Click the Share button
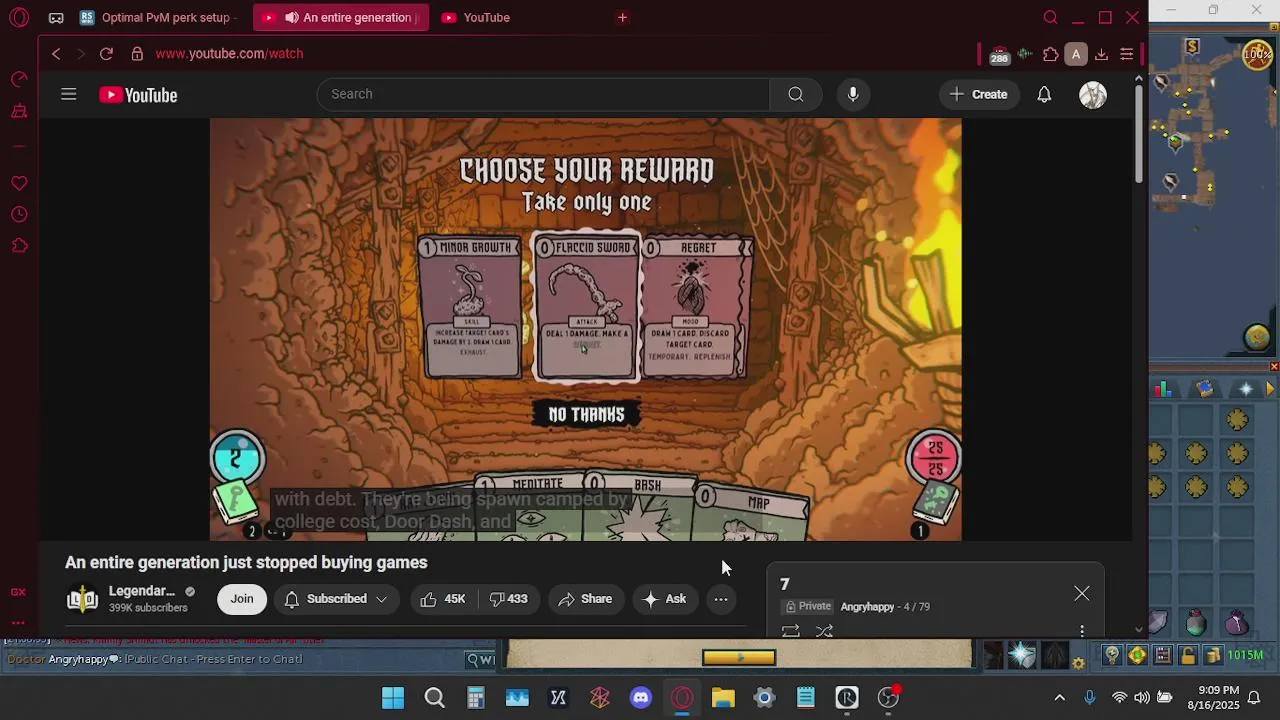1280x720 pixels. click(x=585, y=599)
